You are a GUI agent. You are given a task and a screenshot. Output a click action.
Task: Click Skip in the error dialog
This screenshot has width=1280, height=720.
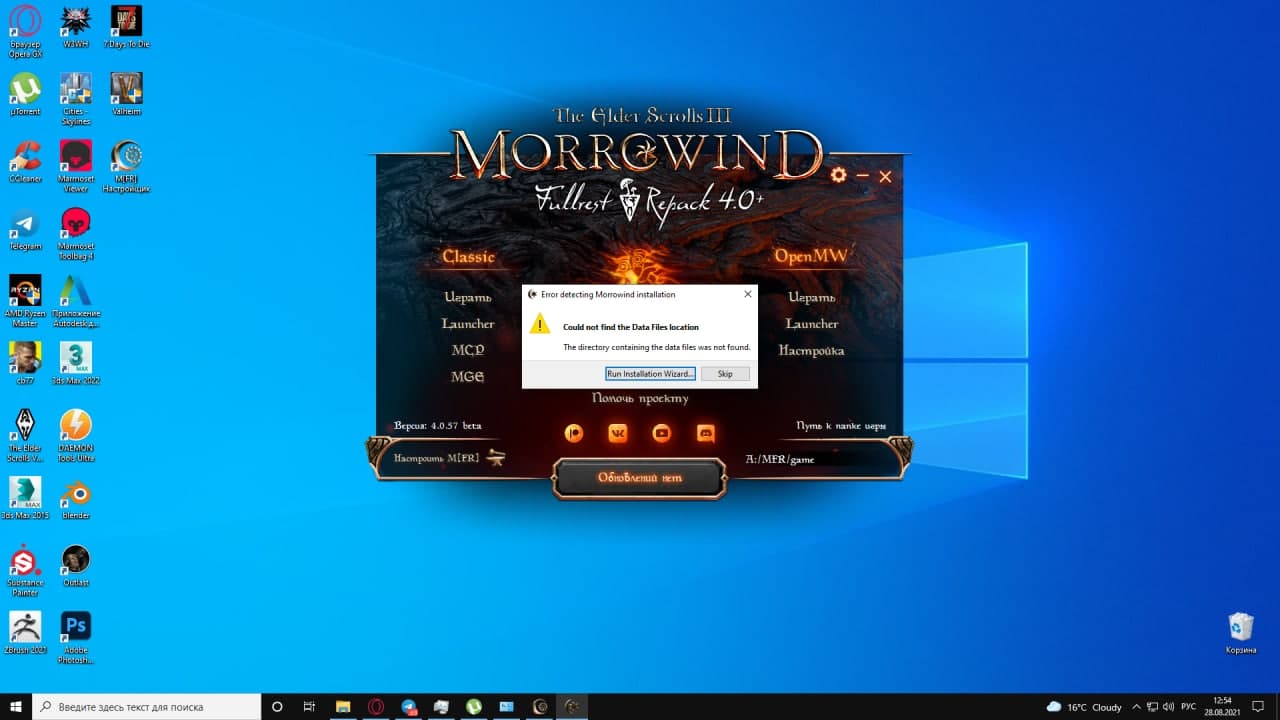tap(725, 374)
